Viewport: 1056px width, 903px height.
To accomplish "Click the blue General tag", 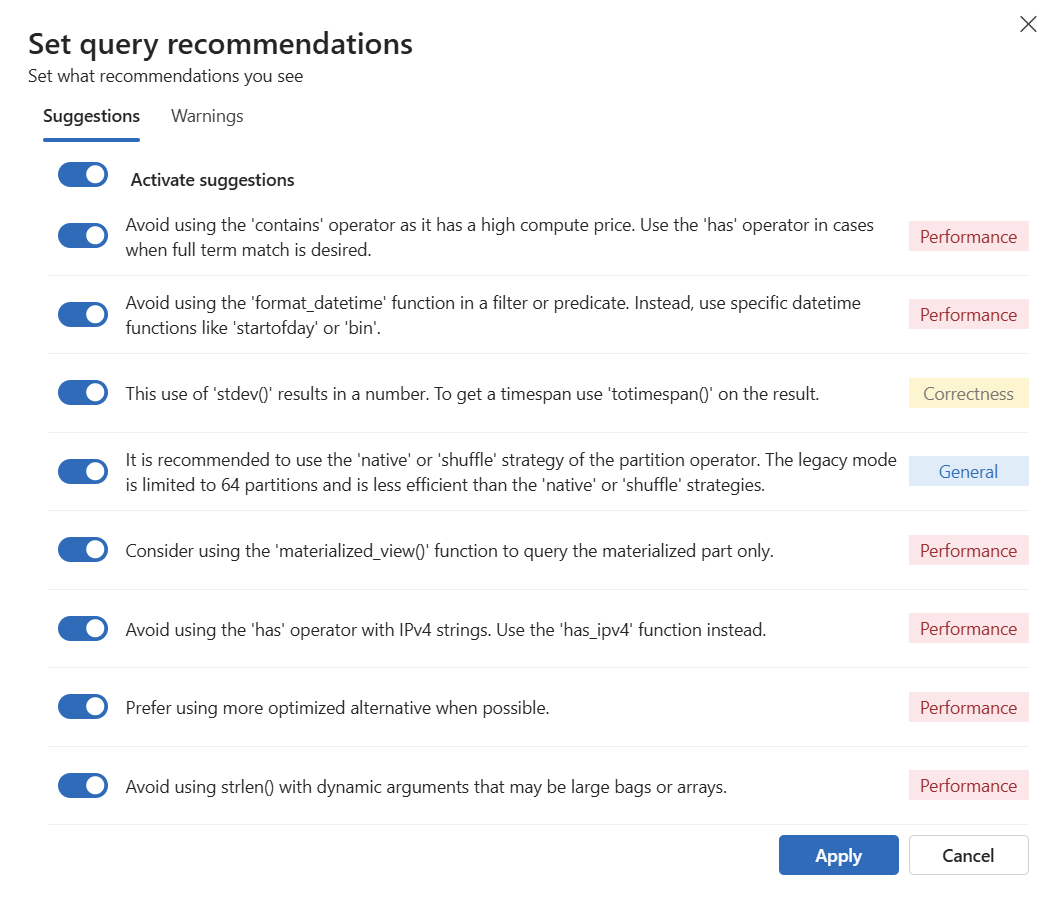I will pos(968,472).
